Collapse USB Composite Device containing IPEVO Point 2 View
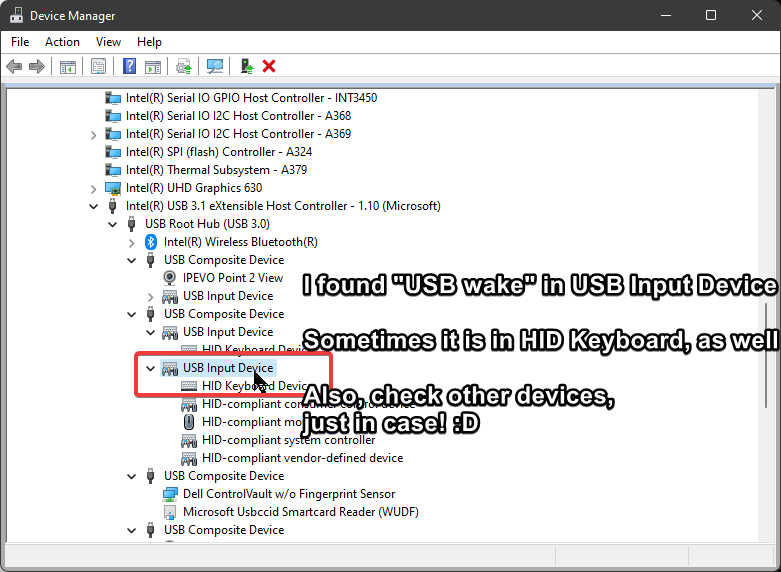 tap(131, 261)
